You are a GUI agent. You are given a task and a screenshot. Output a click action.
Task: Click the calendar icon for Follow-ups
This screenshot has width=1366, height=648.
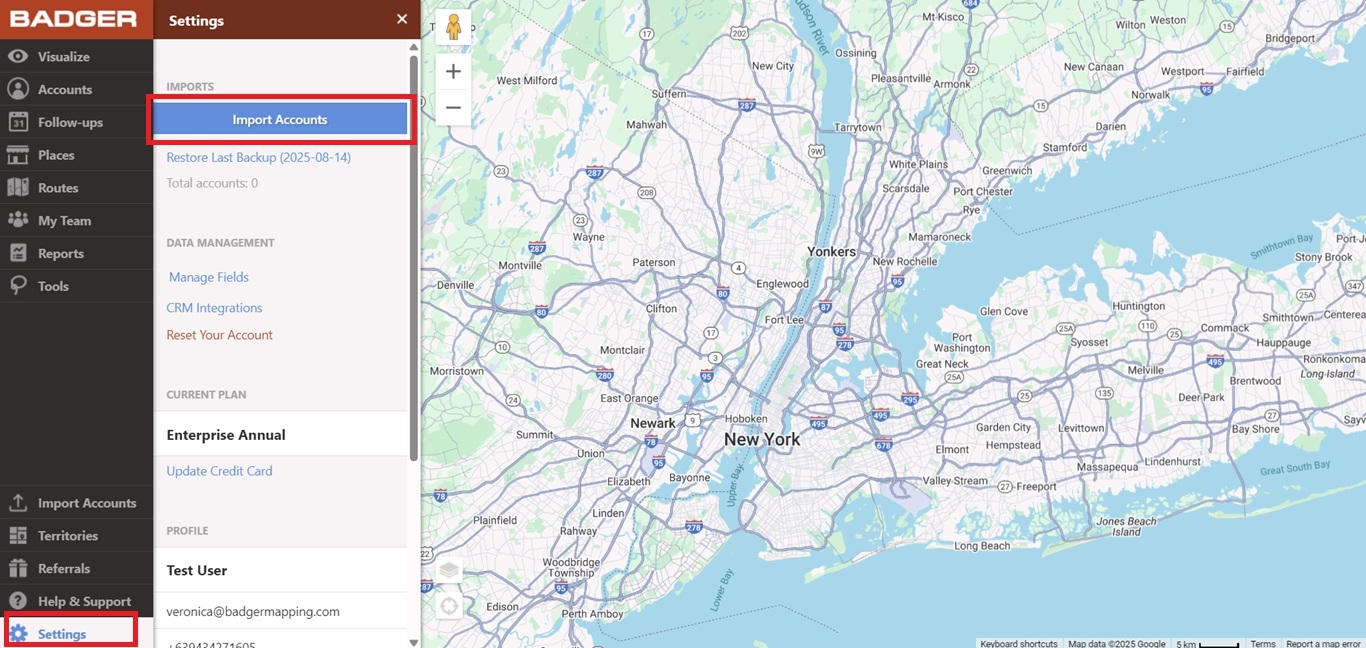pyautogui.click(x=18, y=122)
